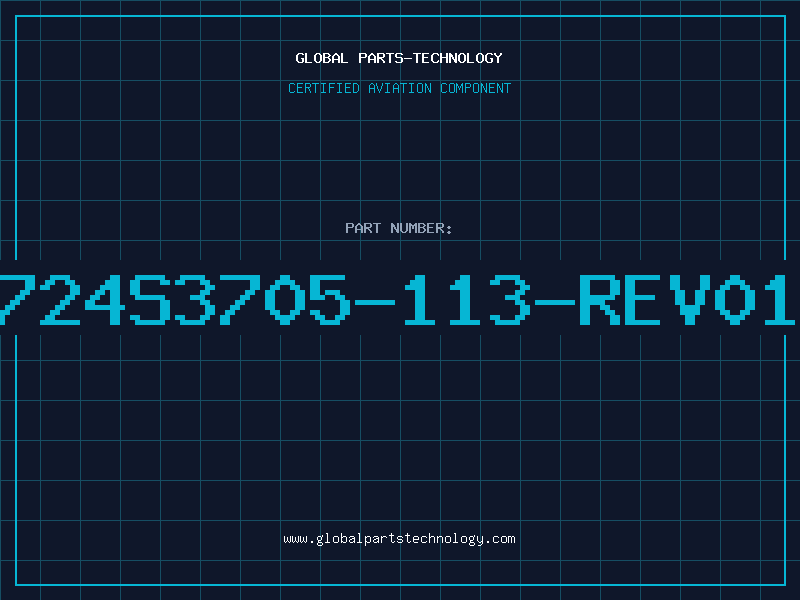Click the dash before REV01
800x600 pixels.
tap(555, 302)
